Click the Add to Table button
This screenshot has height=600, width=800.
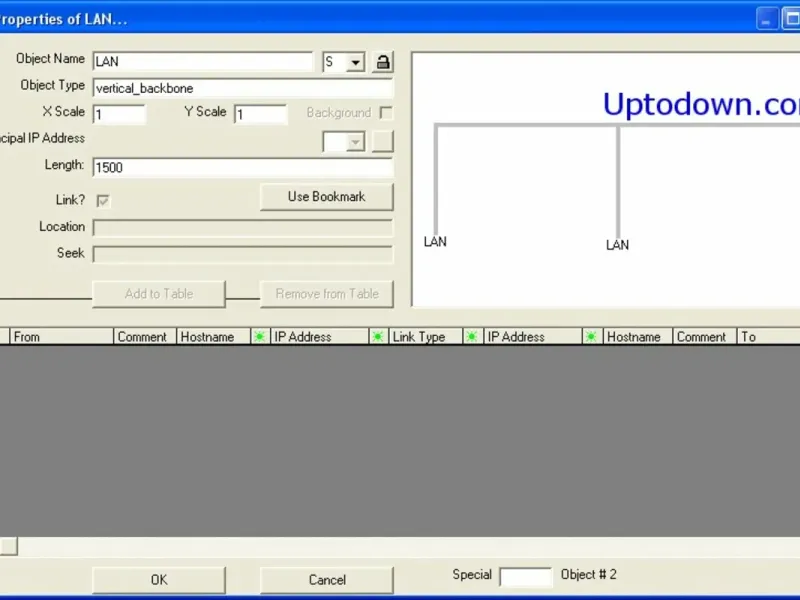[x=159, y=294]
